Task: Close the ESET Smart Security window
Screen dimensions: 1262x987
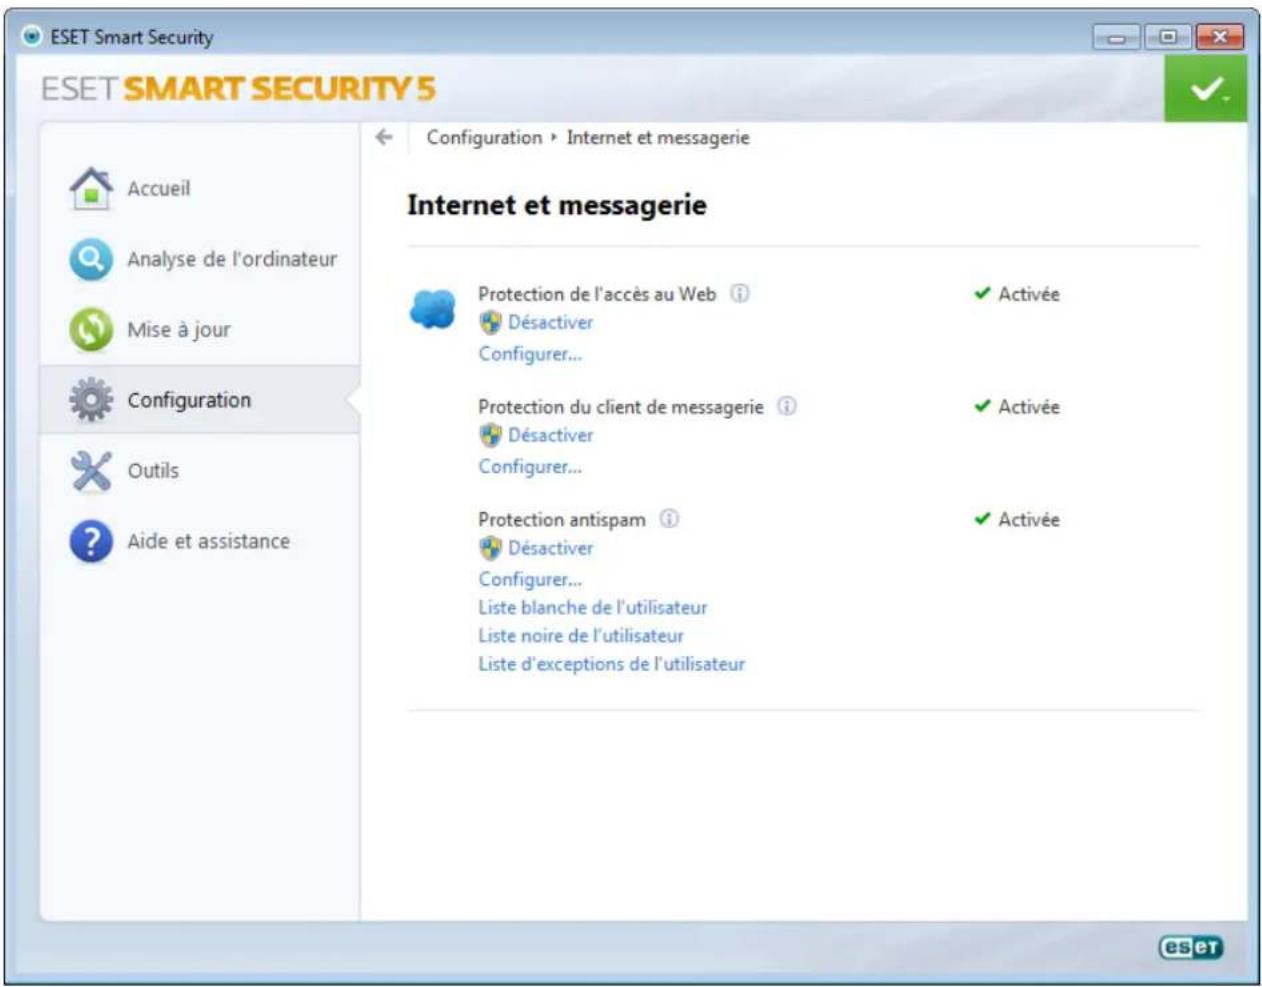Action: coord(1219,37)
